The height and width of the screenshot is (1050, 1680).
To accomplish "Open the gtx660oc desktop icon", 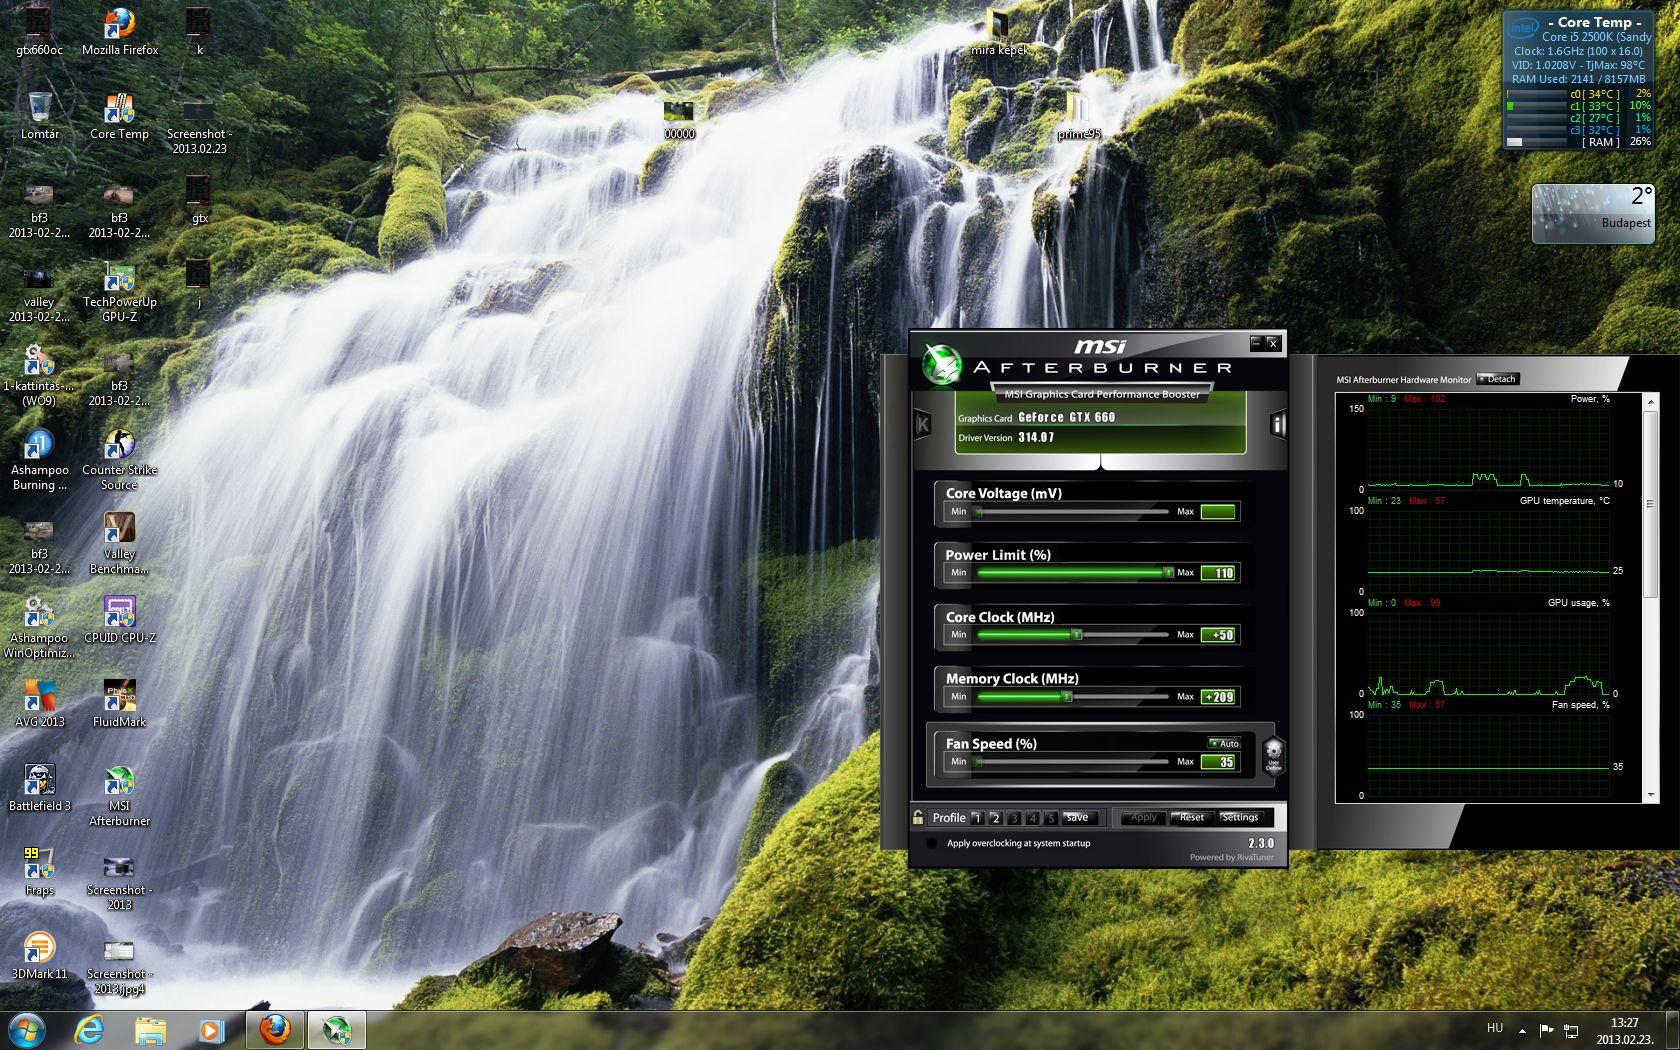I will coord(39,32).
